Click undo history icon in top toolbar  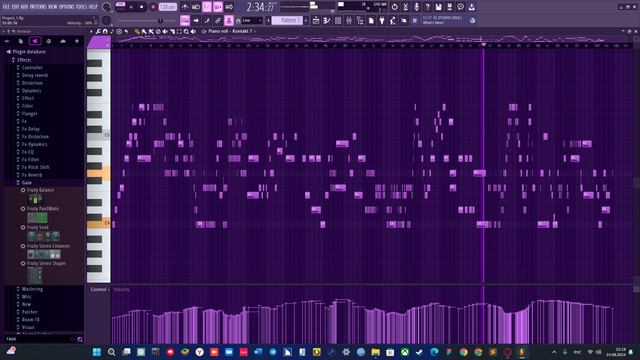tap(394, 7)
